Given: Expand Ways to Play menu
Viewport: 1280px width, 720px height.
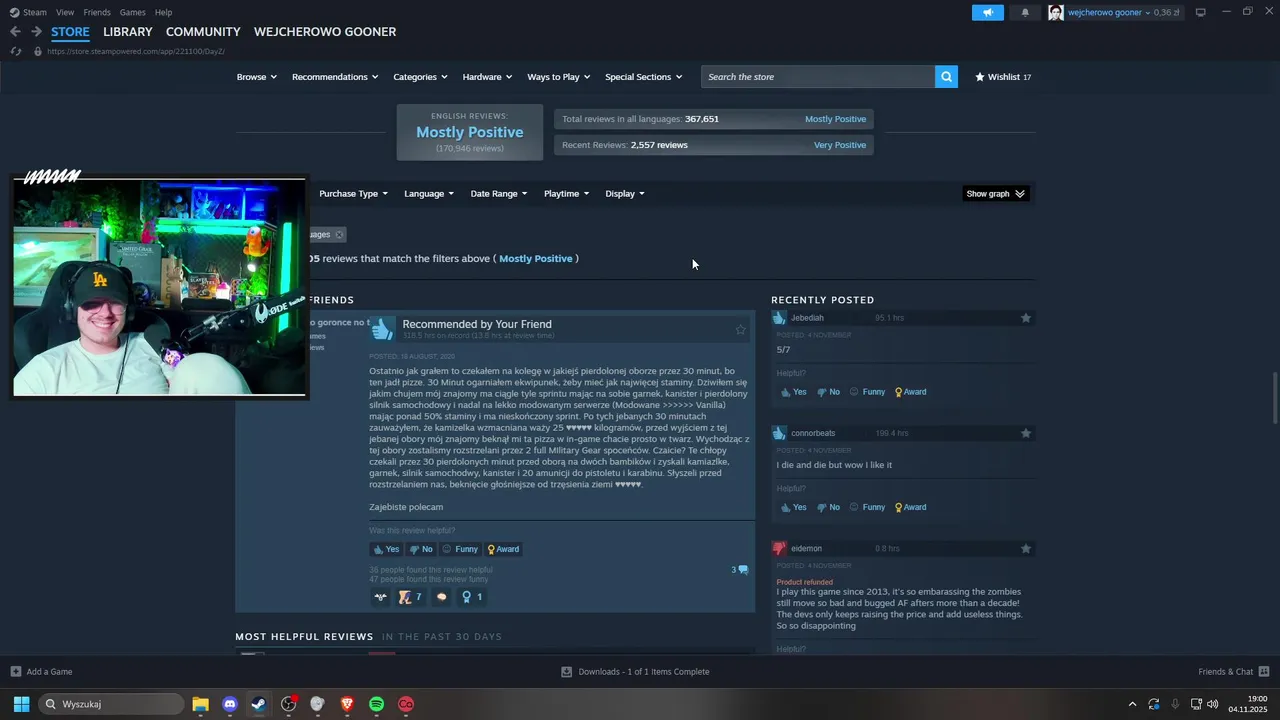Looking at the screenshot, I should (558, 77).
